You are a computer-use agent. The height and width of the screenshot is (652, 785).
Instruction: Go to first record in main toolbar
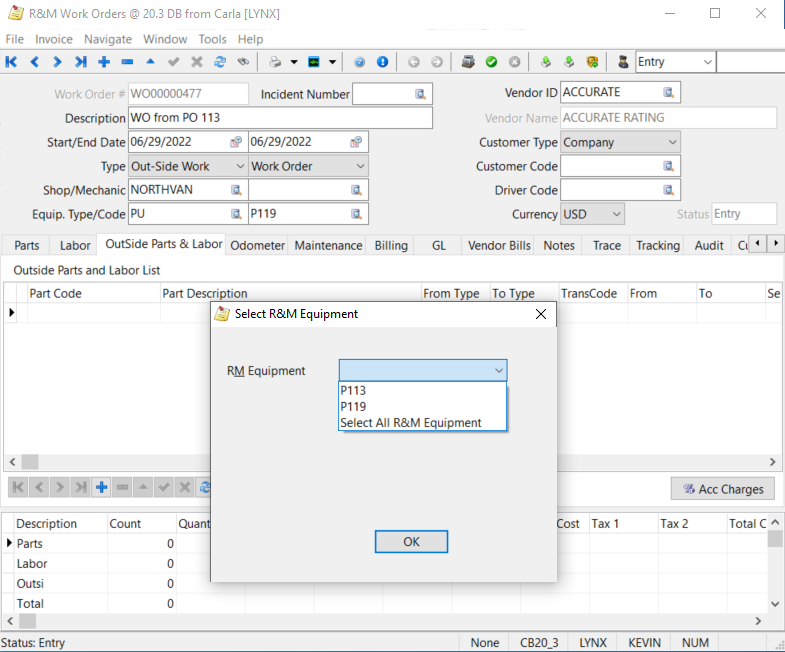[x=12, y=62]
